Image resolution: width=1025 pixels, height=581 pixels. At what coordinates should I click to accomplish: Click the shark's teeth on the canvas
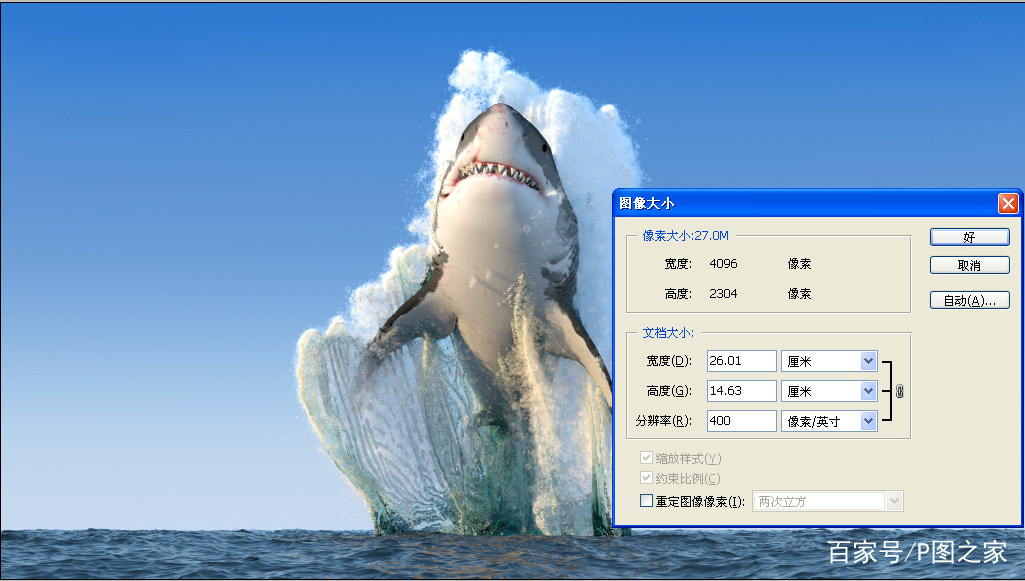tap(497, 174)
